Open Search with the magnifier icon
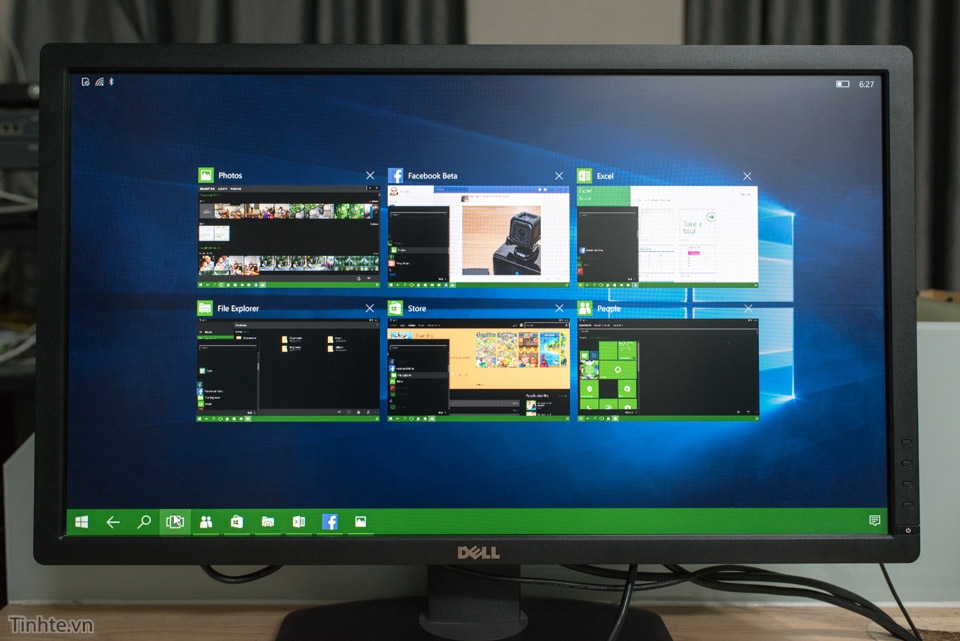 click(x=144, y=522)
